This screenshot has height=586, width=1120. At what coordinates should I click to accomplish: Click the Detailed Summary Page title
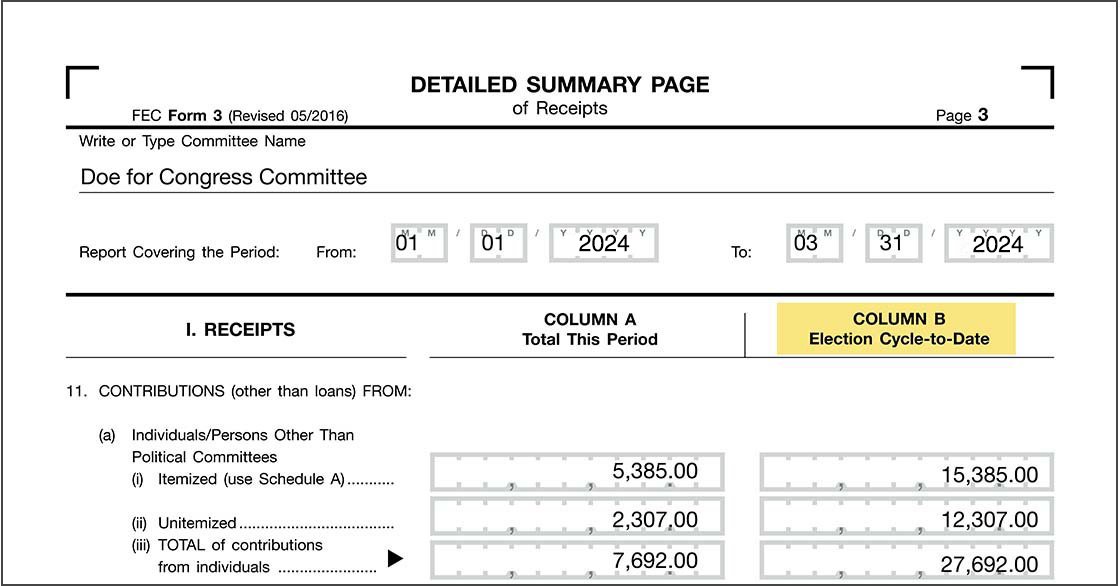559,85
